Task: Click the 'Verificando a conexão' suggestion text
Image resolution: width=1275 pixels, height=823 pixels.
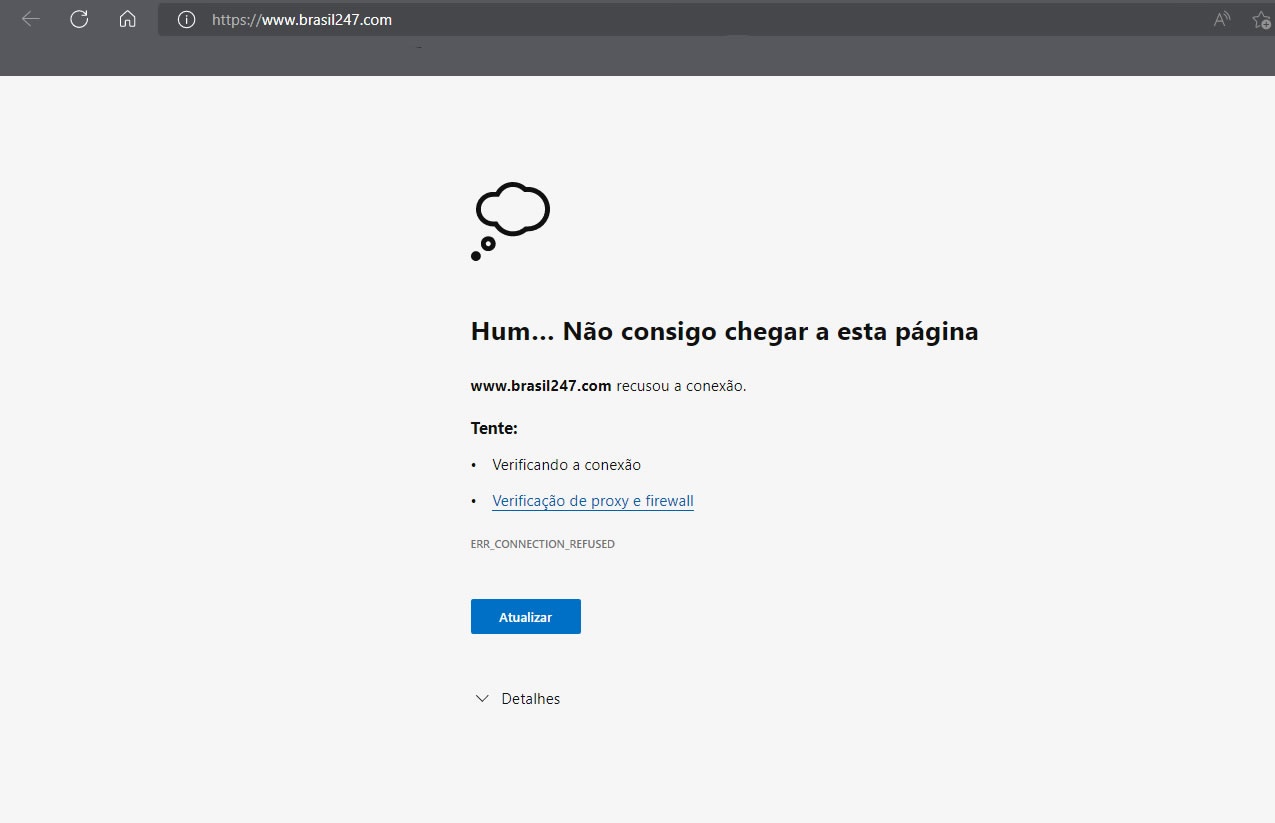Action: (566, 465)
